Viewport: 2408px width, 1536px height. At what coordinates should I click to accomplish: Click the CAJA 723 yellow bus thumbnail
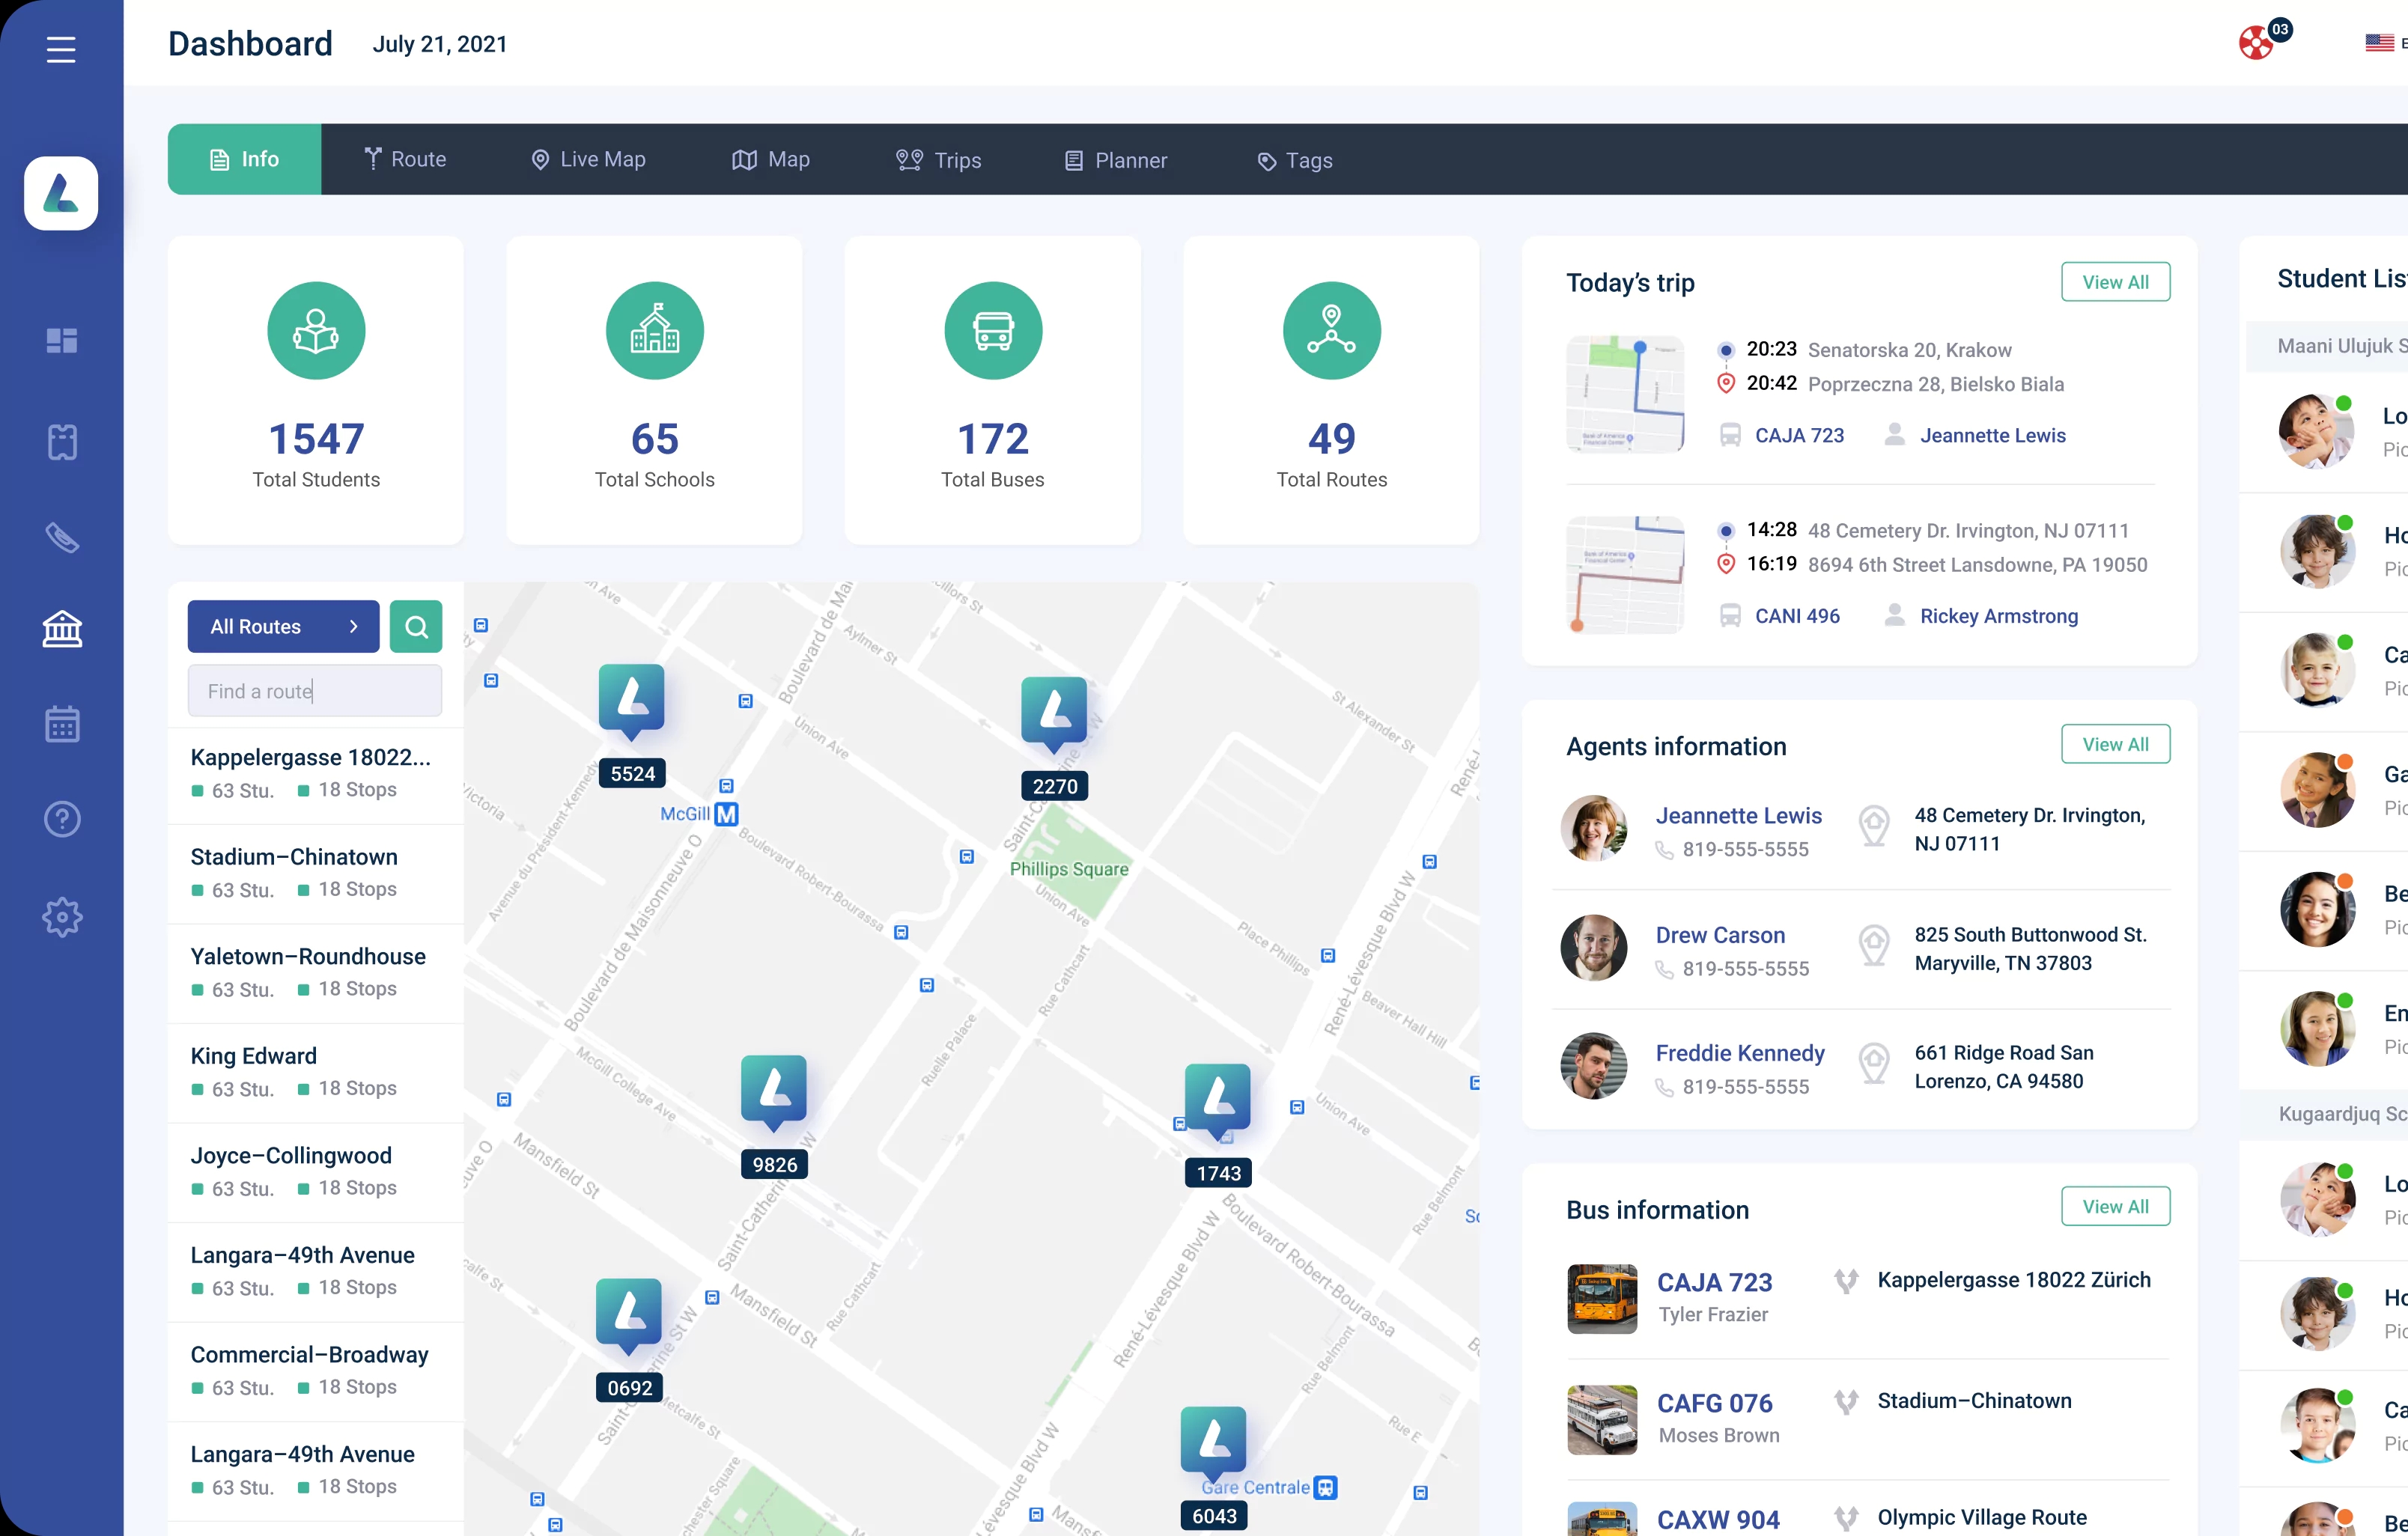(x=1602, y=1298)
